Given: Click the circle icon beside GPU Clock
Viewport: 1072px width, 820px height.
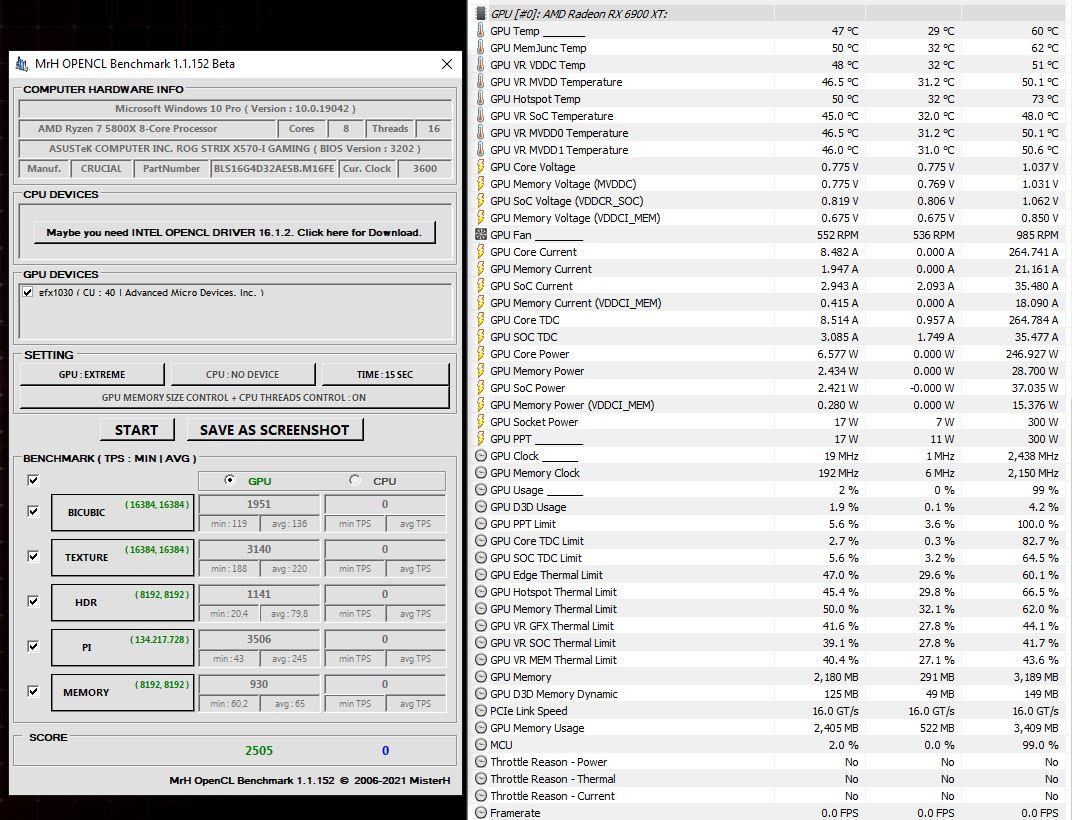Looking at the screenshot, I should (481, 455).
